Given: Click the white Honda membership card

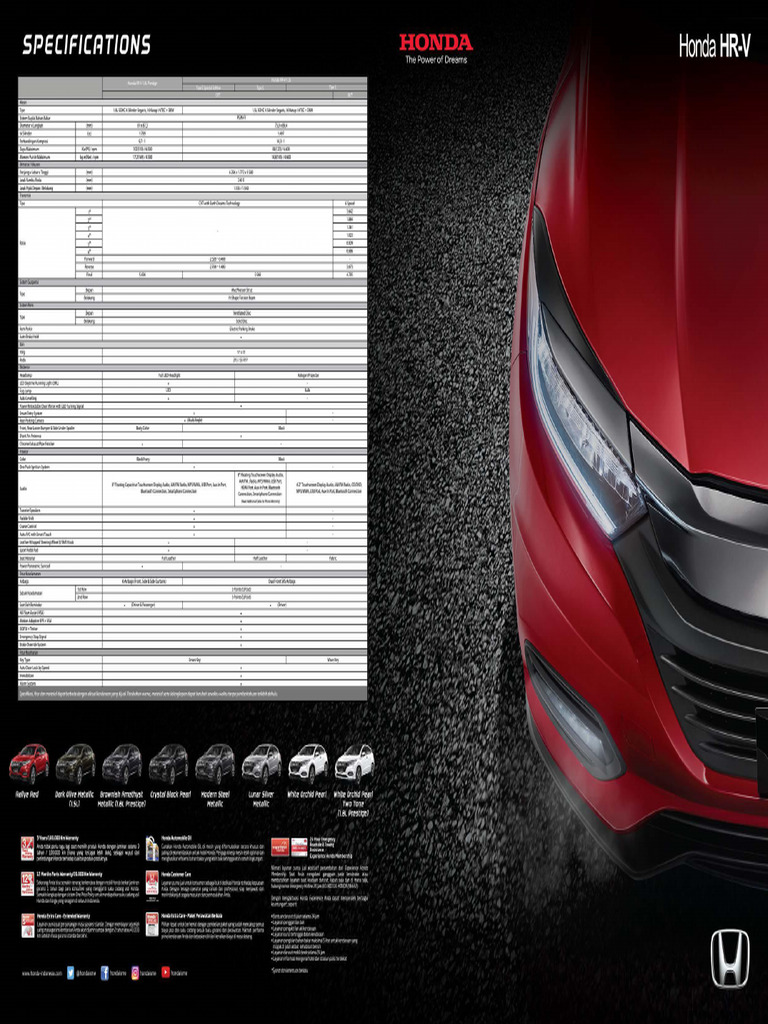Looking at the screenshot, I should pyautogui.click(x=300, y=847).
